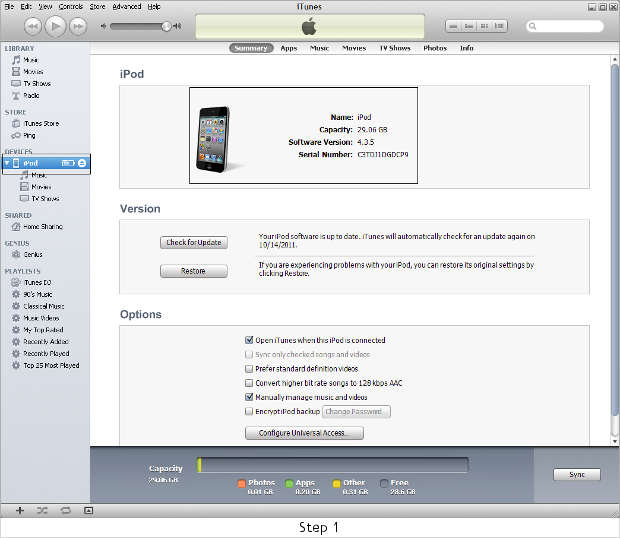620x538 pixels.
Task: Switch to the Music tab
Action: 319,48
